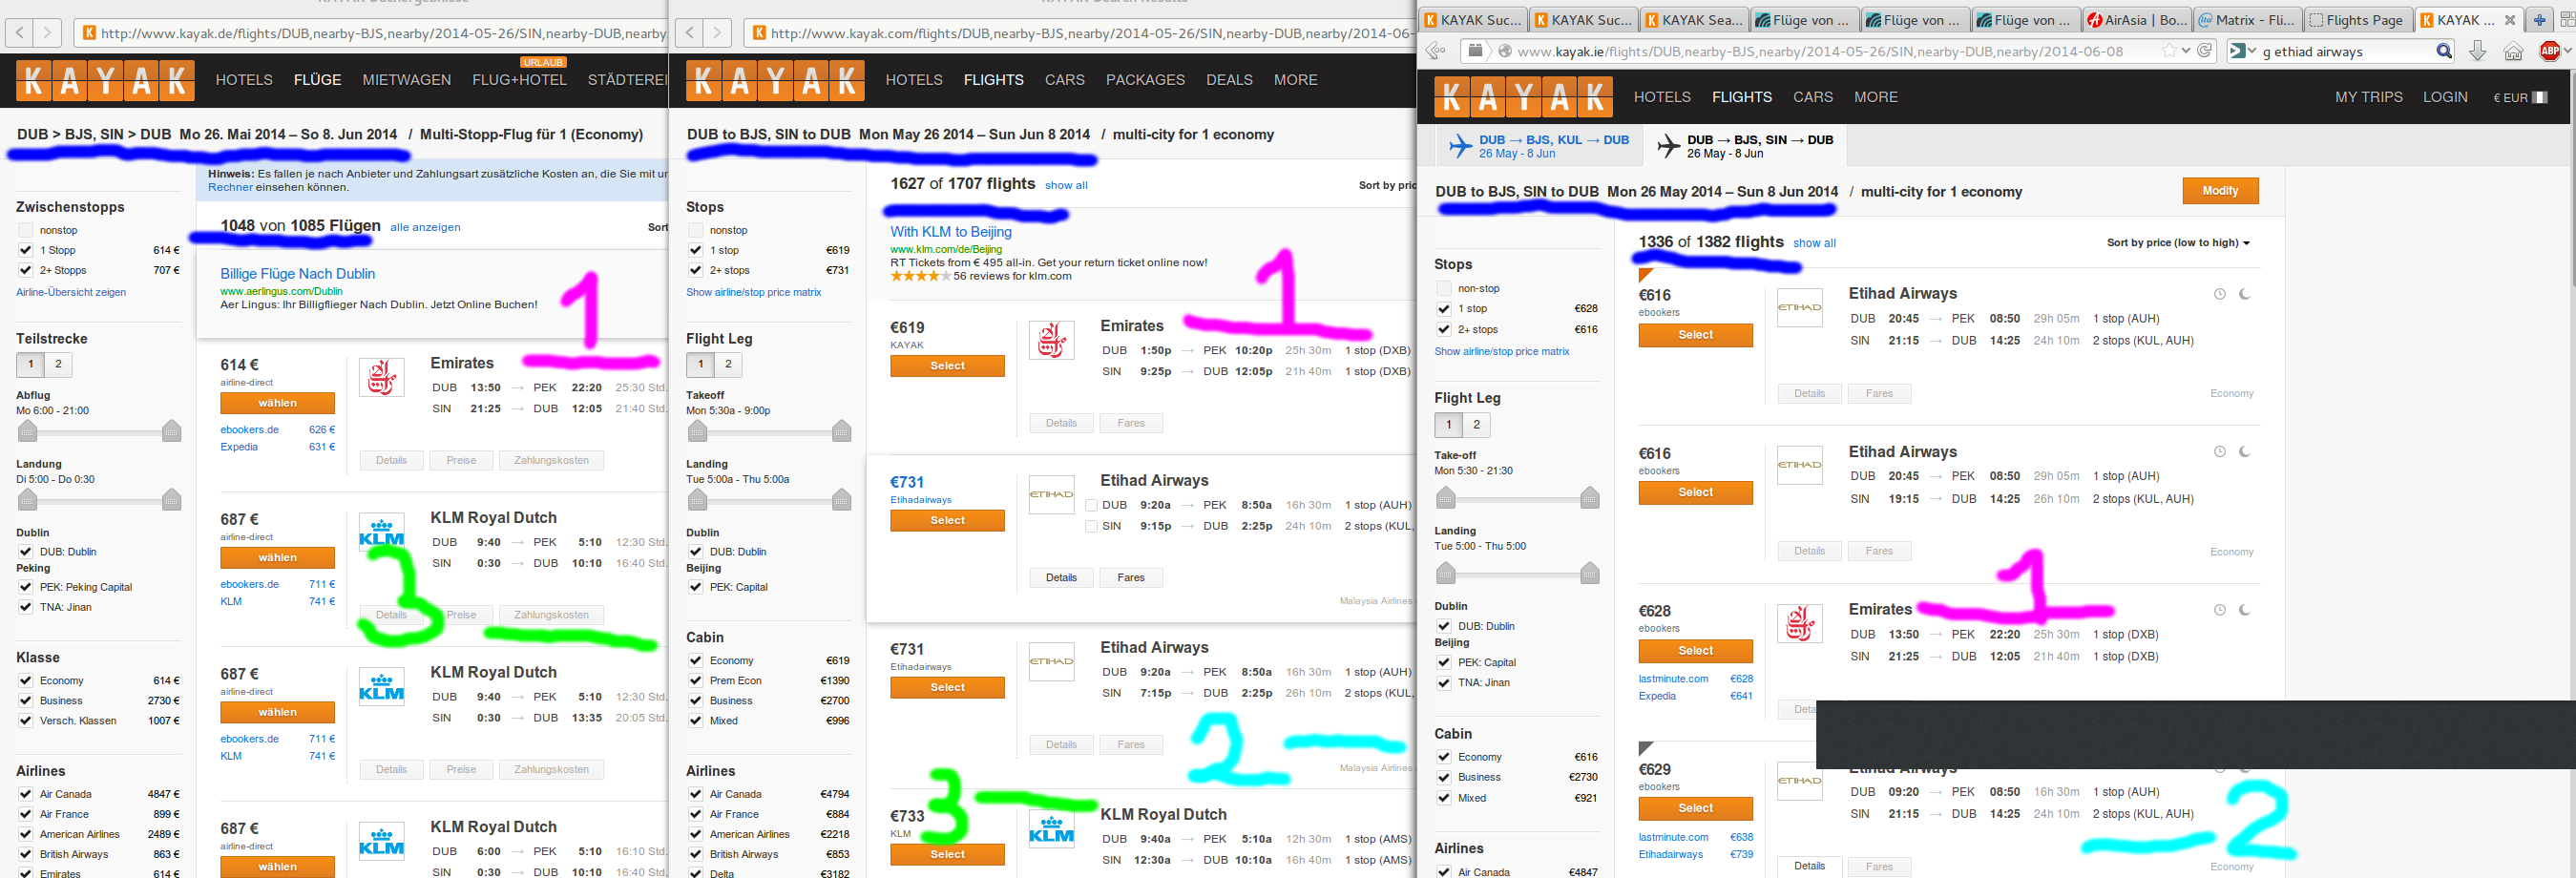
Task: Close the active KAYAK browser tab
Action: (2509, 20)
